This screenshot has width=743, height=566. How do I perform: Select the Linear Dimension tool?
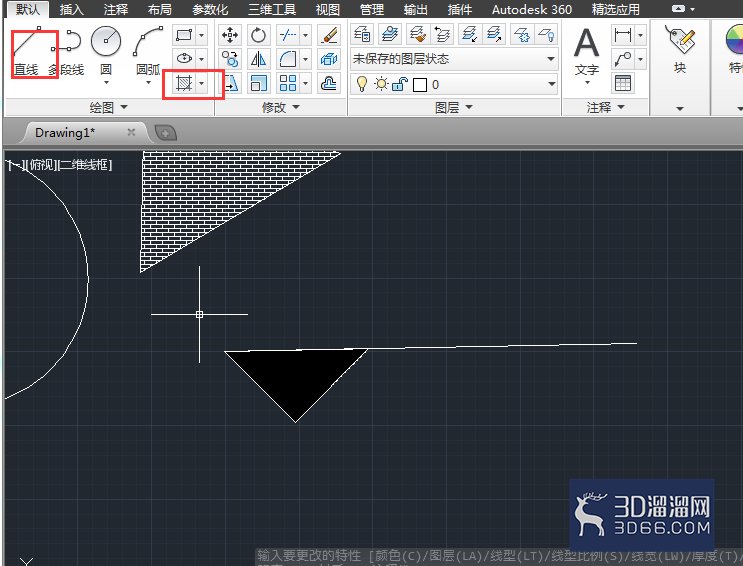pos(623,35)
